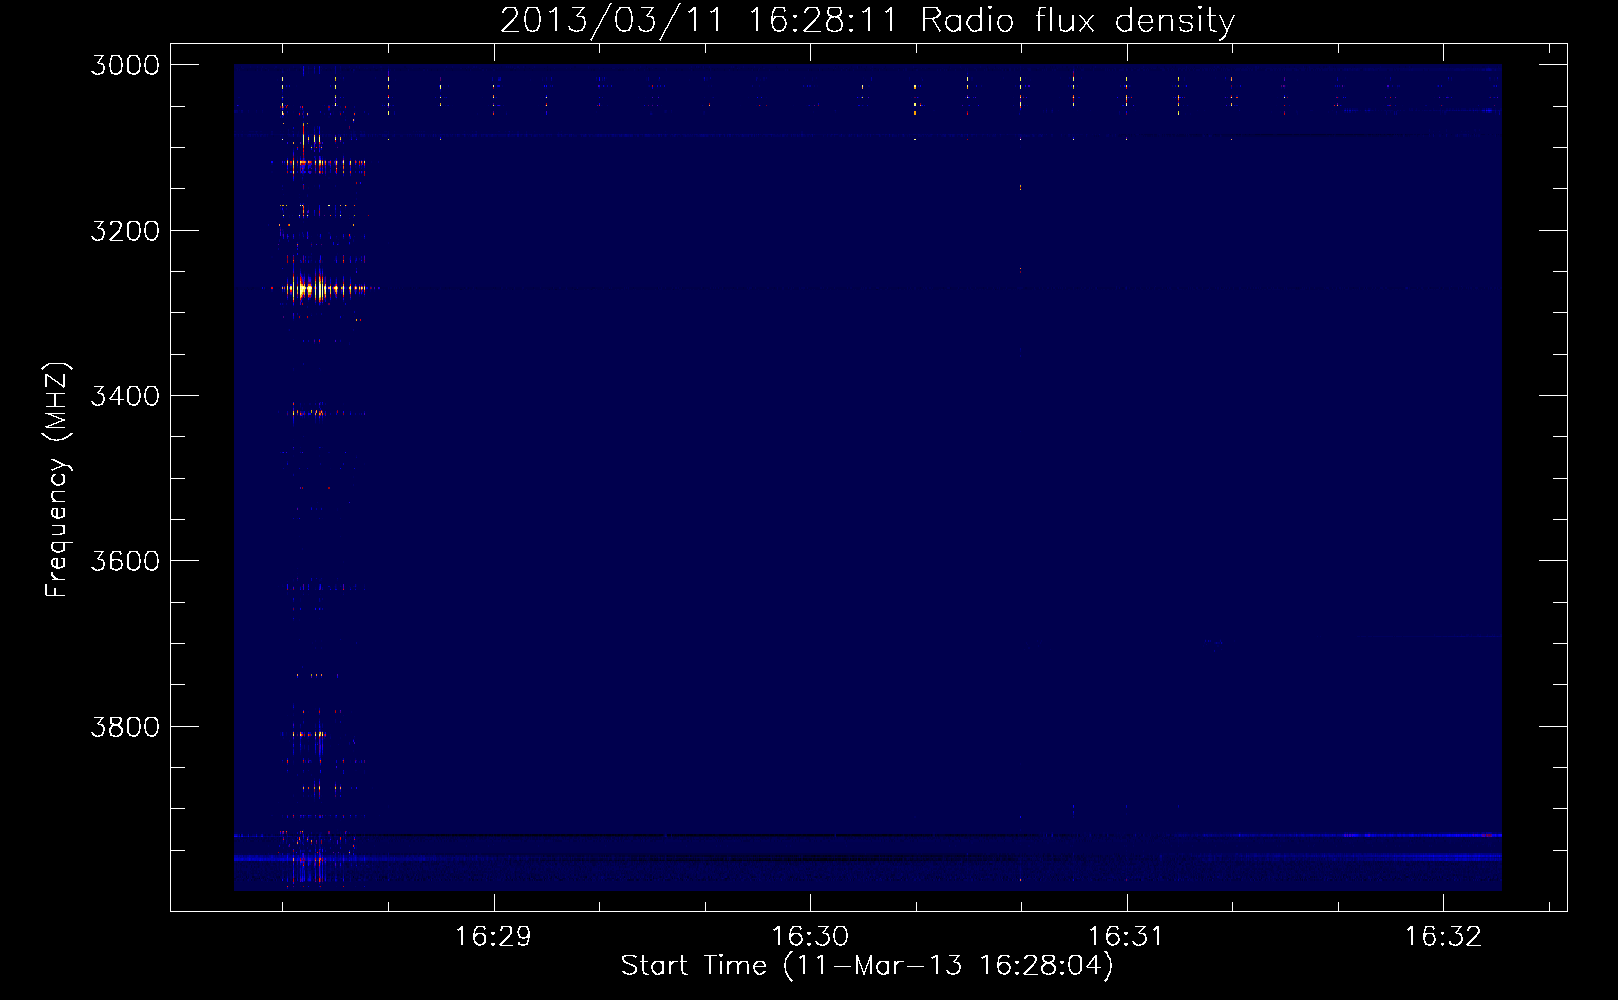The image size is (1618, 1000).
Task: Click the 3800 frequency tick label
Action: coord(125,727)
